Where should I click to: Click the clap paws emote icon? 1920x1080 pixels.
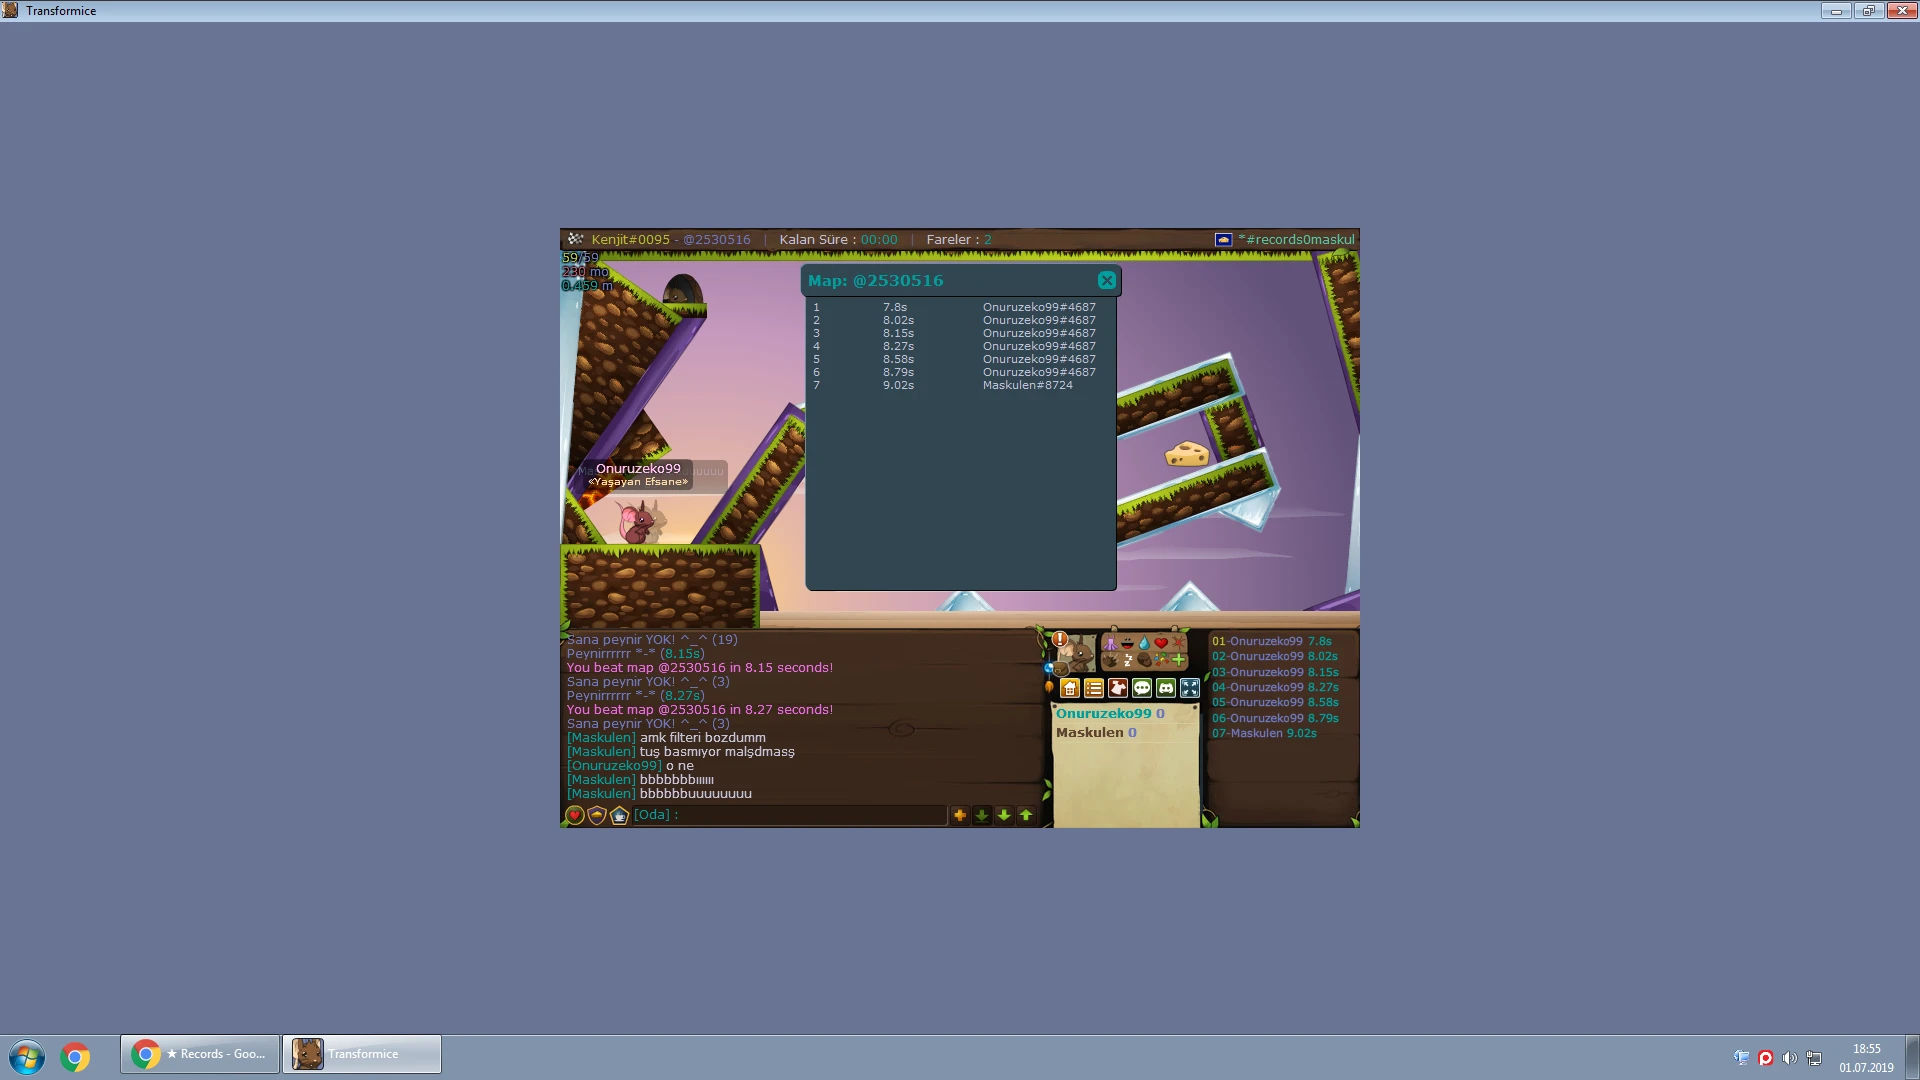click(1110, 660)
